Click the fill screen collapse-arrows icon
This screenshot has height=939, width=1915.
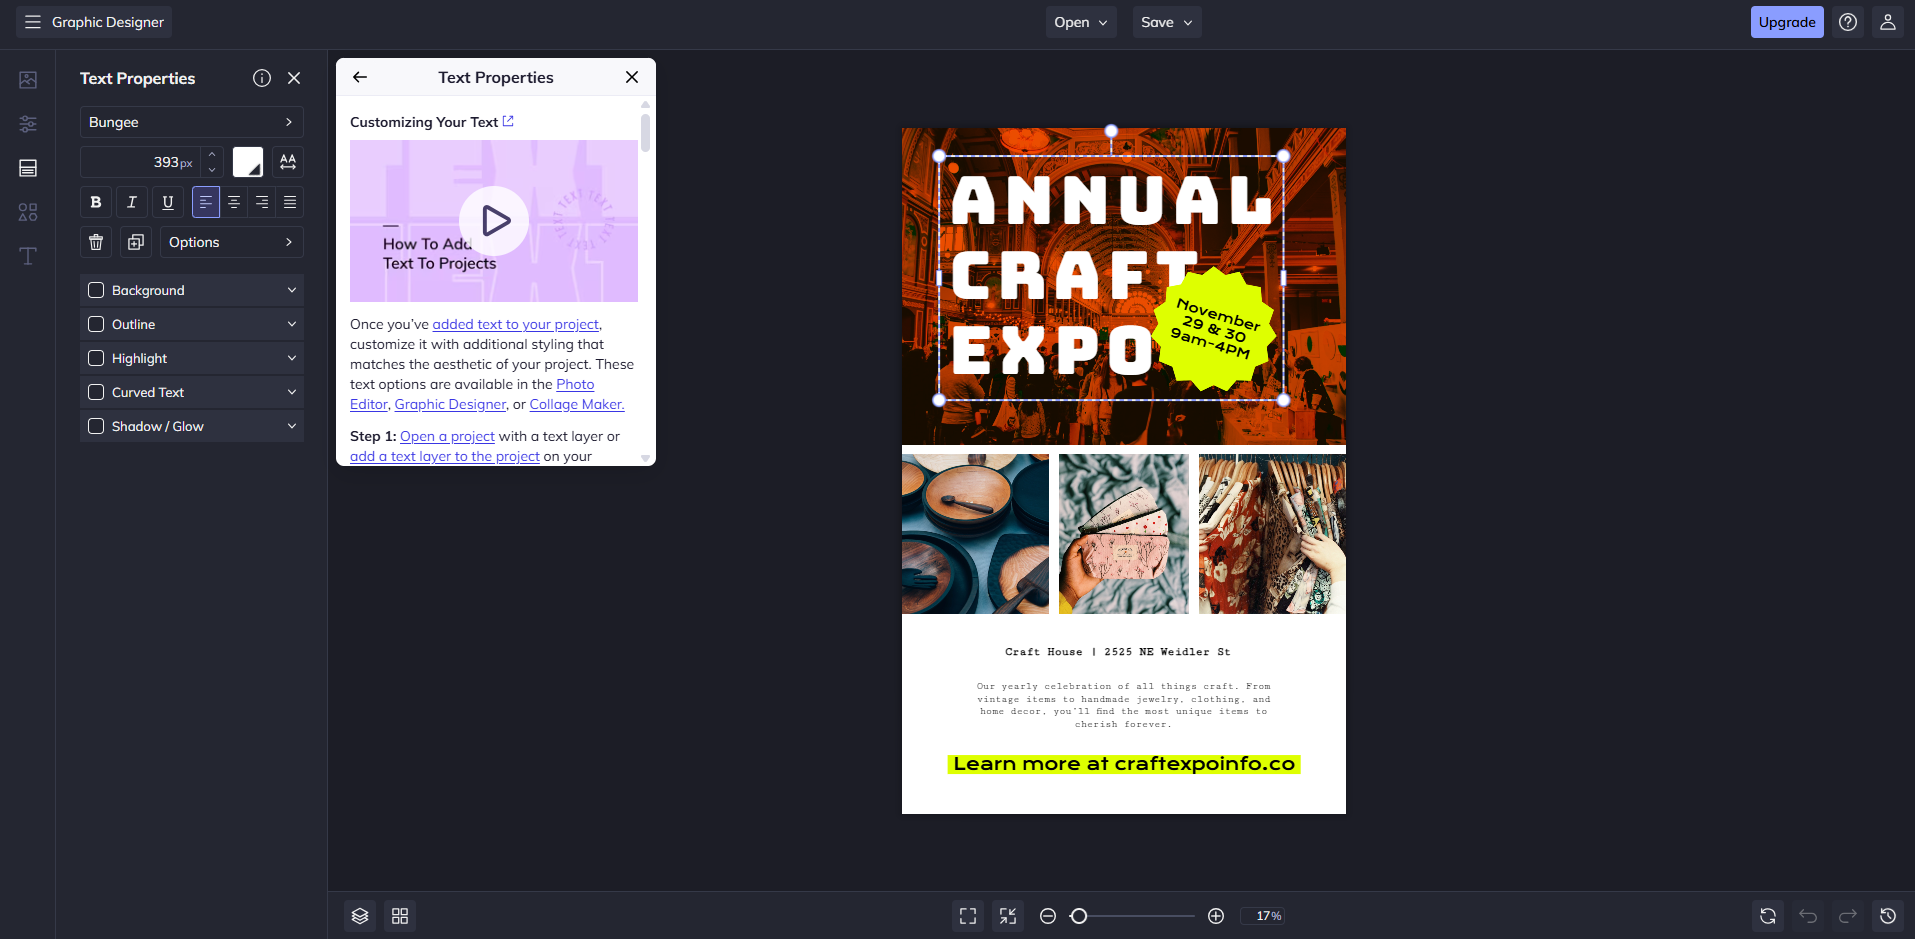tap(1008, 916)
